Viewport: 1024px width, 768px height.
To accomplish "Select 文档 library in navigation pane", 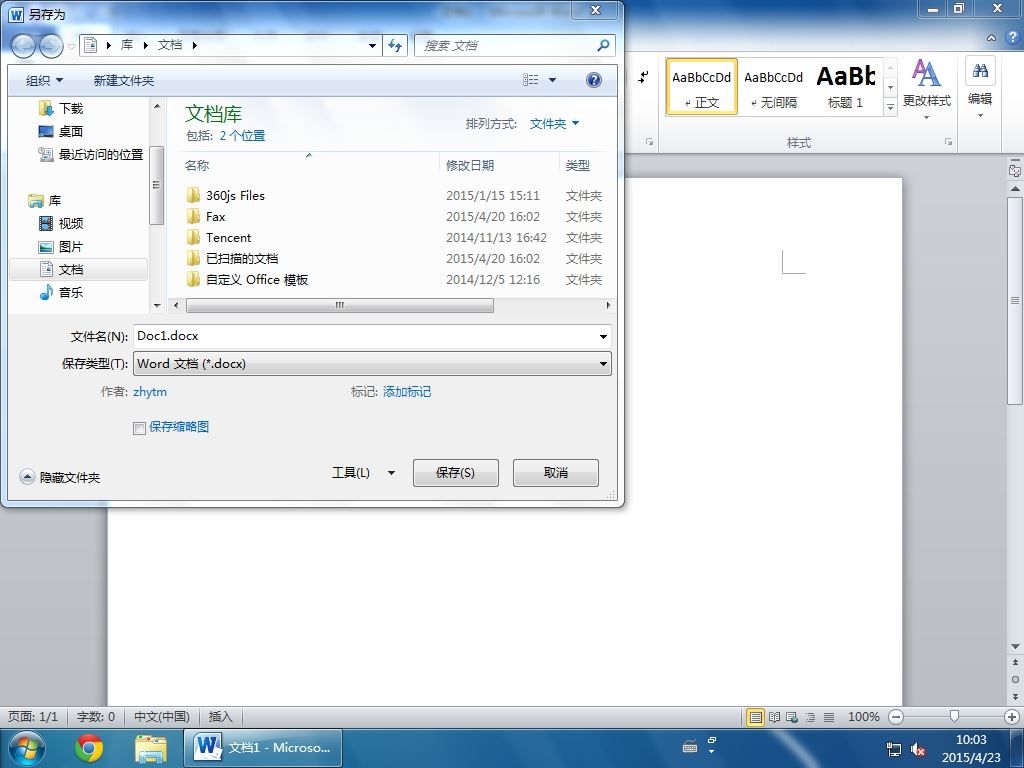I will [x=79, y=269].
